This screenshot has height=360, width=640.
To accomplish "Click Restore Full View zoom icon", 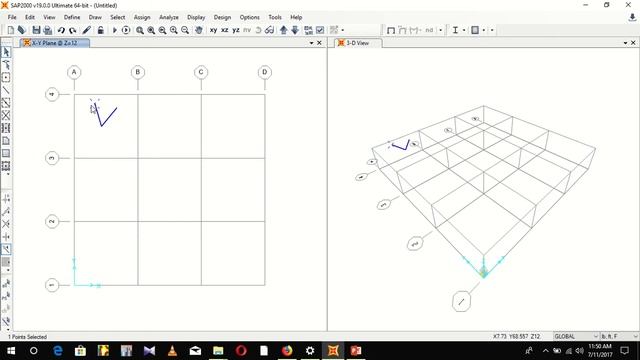I will (x=151, y=30).
